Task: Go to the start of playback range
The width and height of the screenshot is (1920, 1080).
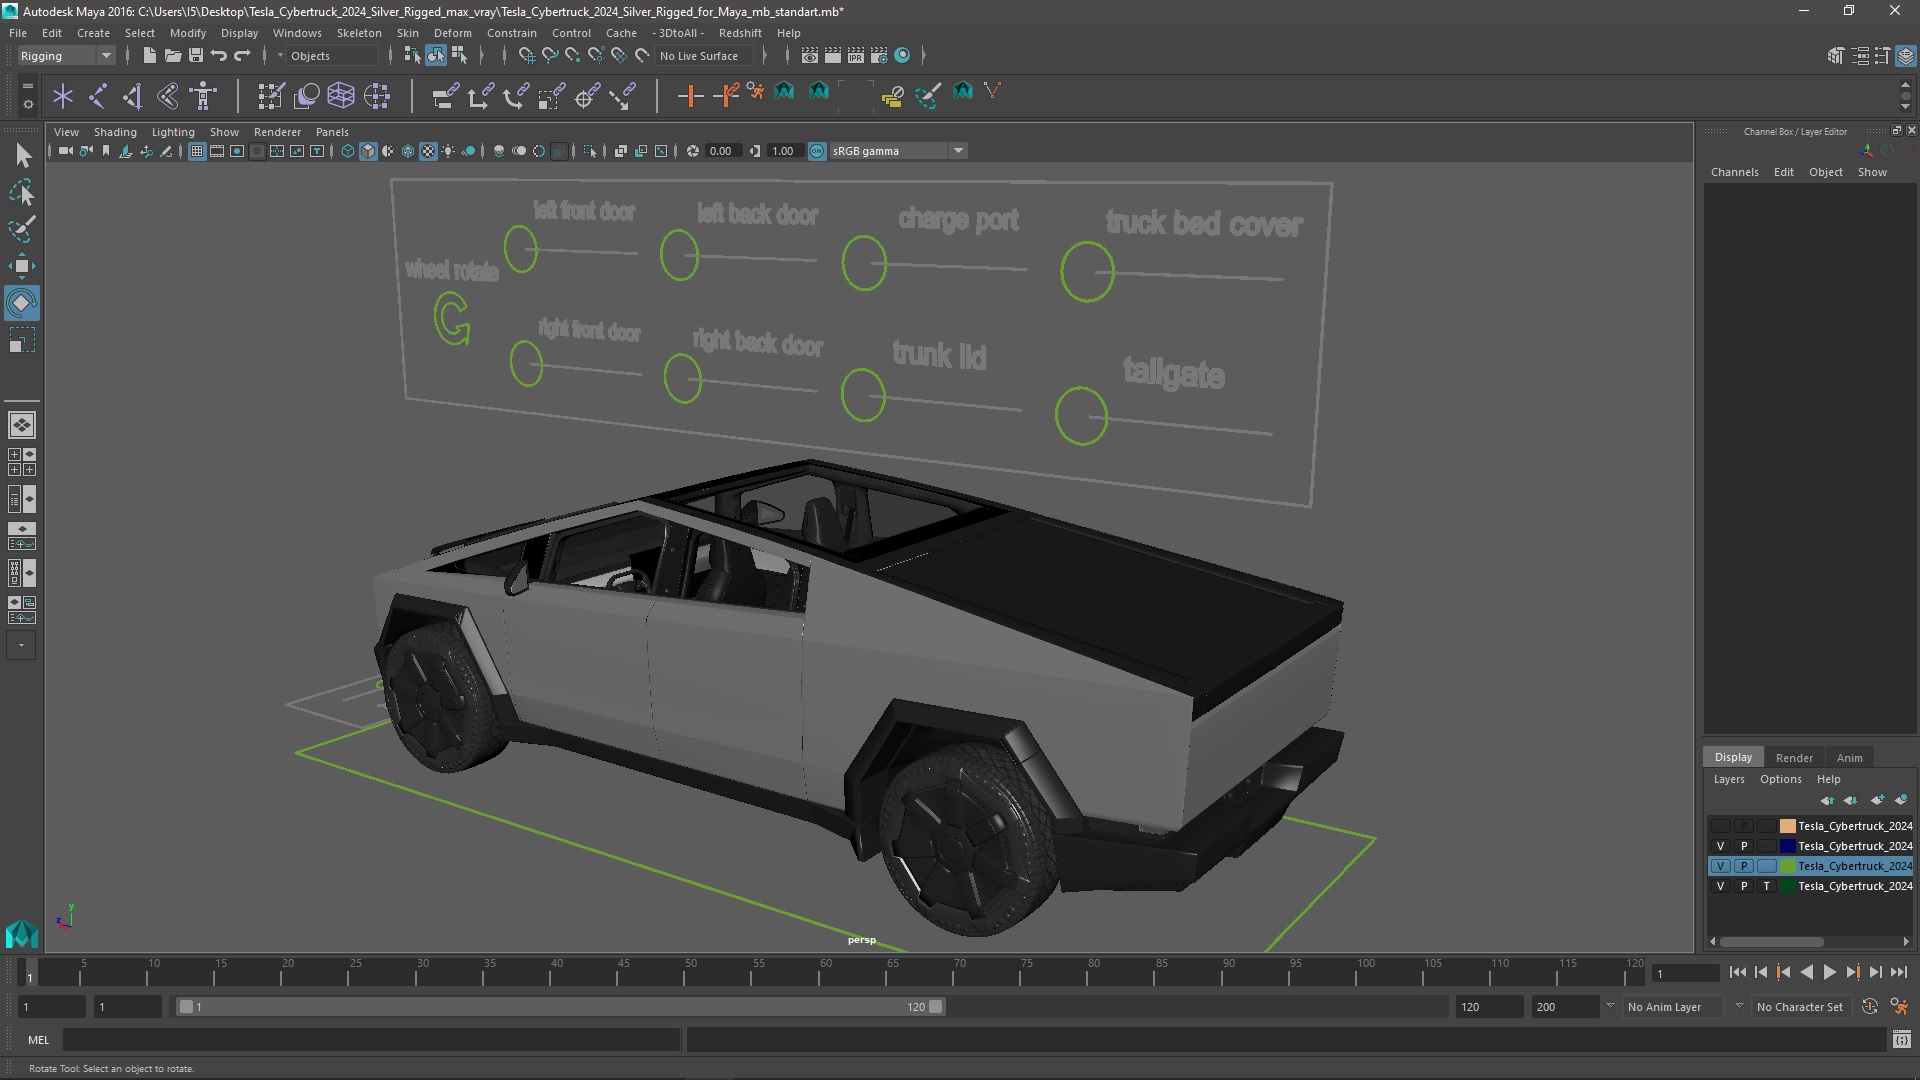Action: pos(1737,972)
